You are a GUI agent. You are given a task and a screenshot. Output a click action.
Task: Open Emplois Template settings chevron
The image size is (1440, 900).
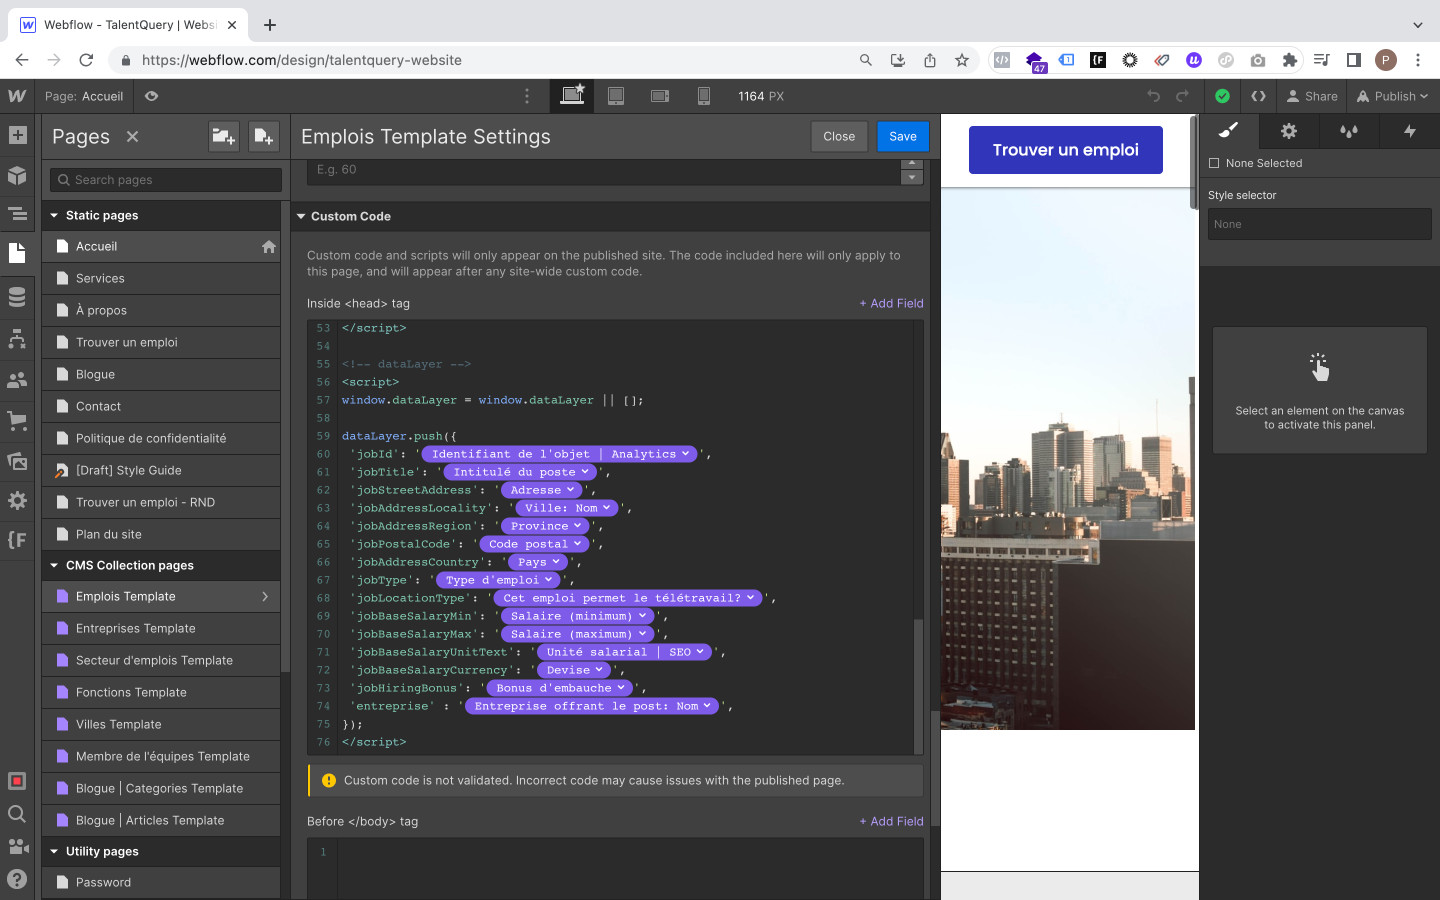[265, 597]
